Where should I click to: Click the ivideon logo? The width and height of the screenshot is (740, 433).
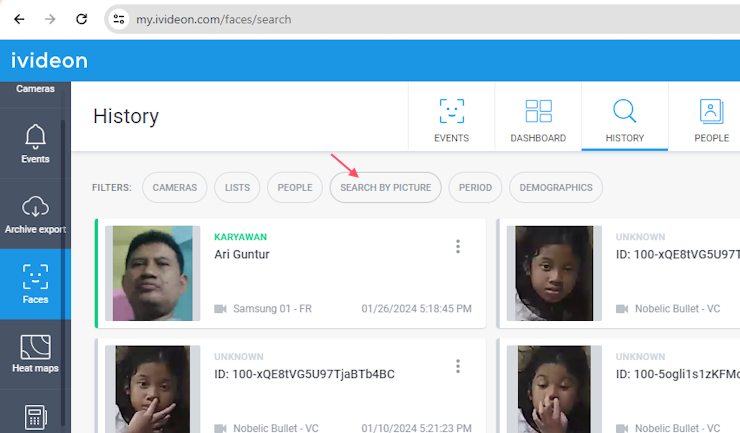[x=50, y=61]
